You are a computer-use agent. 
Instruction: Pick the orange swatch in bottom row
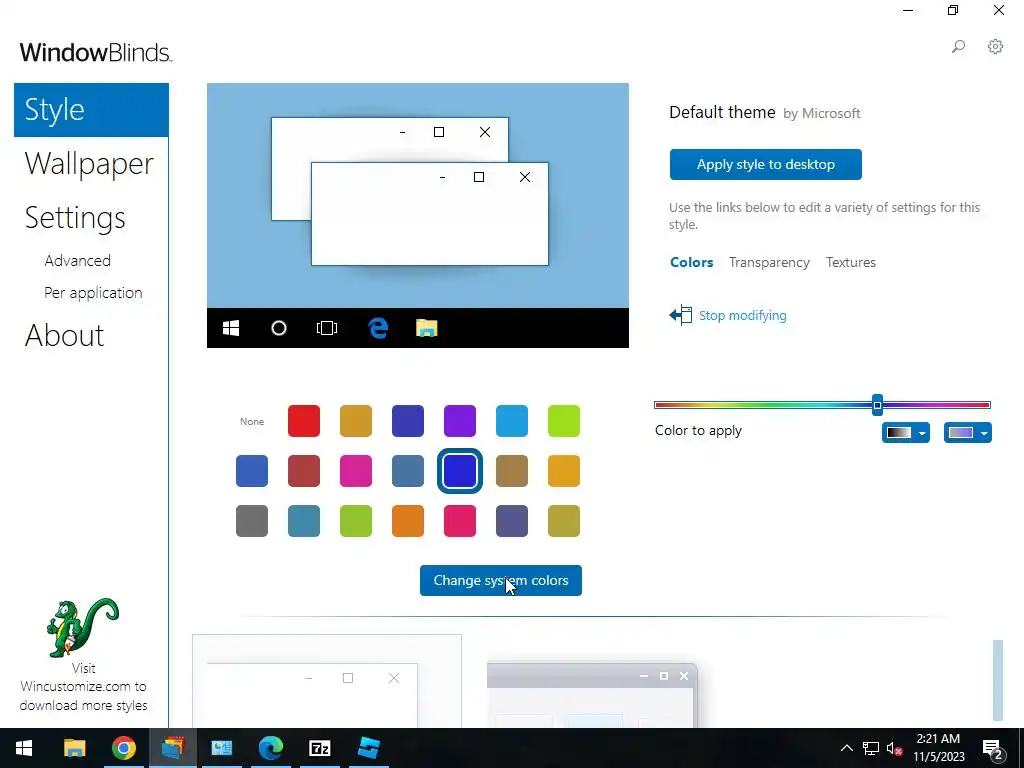click(408, 521)
